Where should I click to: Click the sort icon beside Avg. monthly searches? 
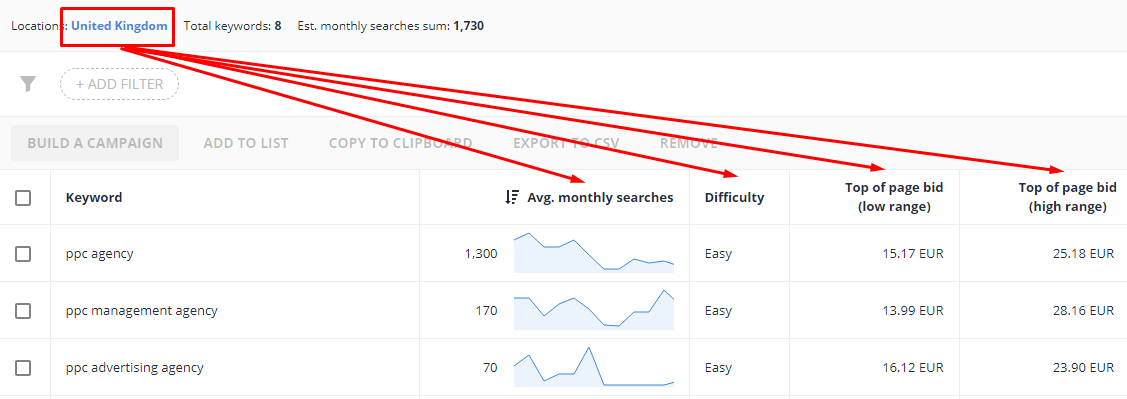[x=512, y=197]
